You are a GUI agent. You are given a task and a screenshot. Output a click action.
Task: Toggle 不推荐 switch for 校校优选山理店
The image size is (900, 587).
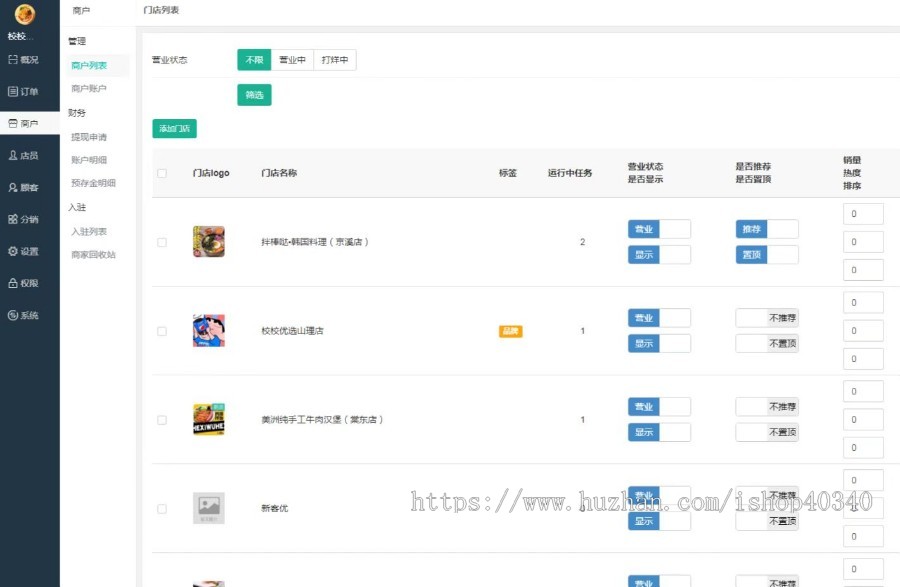pyautogui.click(x=767, y=318)
